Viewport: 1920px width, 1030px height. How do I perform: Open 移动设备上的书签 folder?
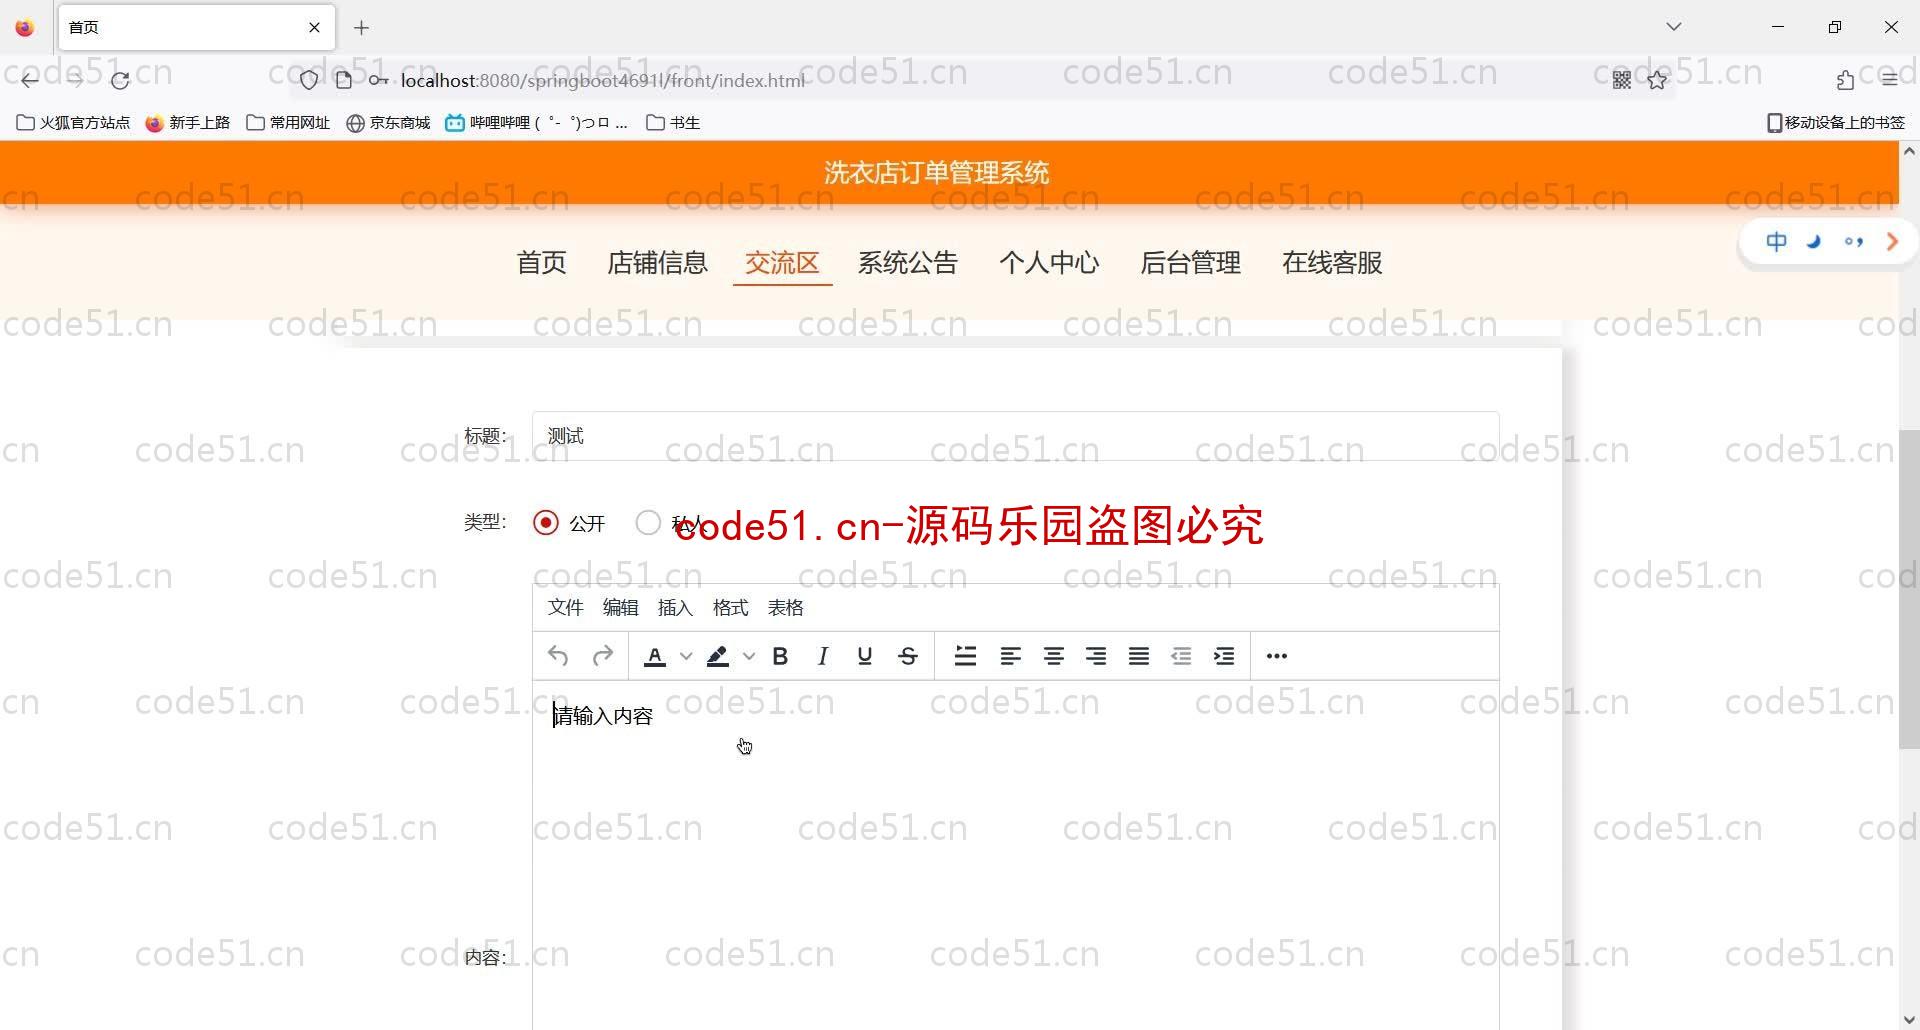coord(1836,122)
